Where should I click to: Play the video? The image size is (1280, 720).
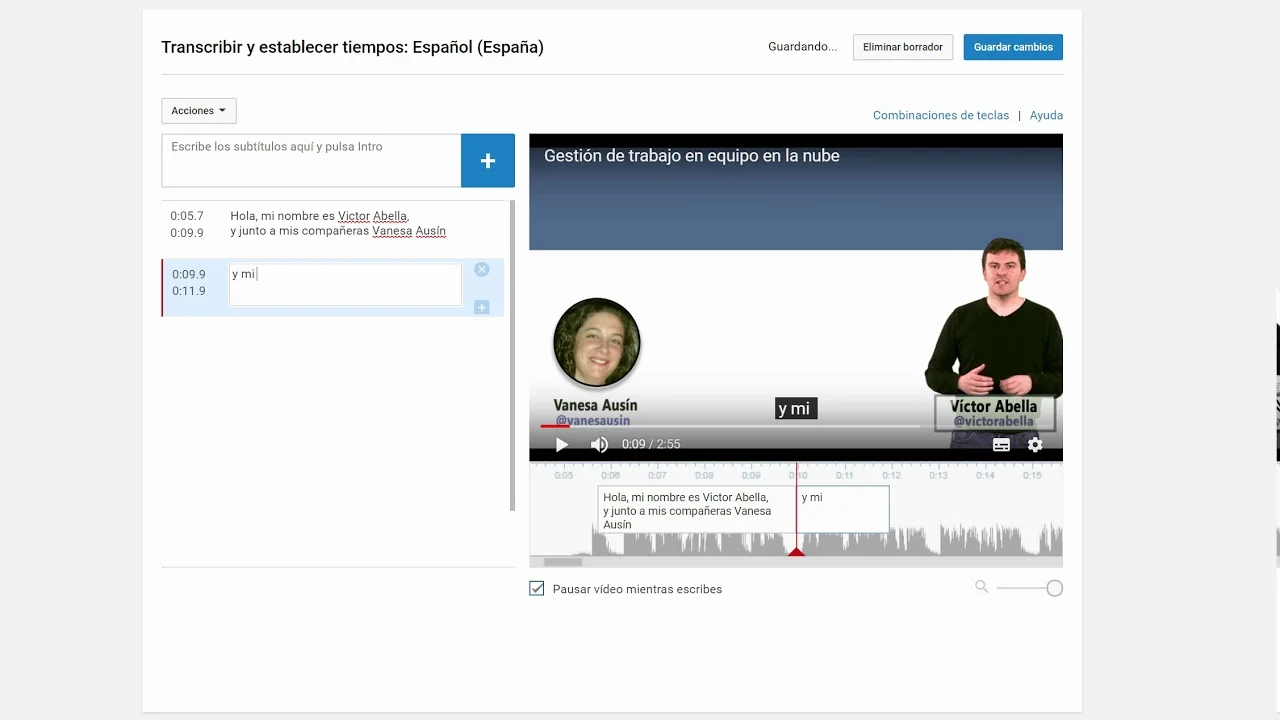[561, 445]
